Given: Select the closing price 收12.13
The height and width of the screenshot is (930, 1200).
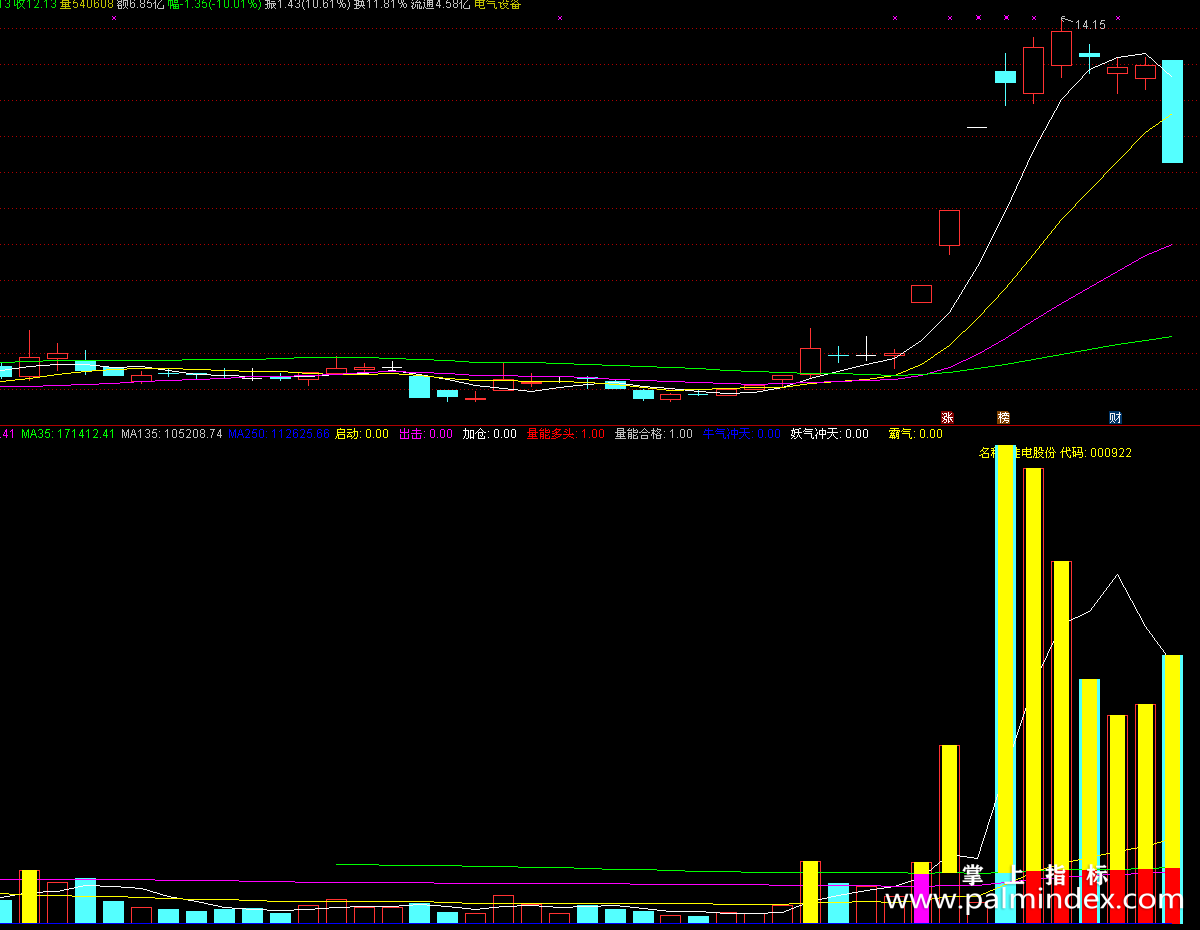Looking at the screenshot, I should click(34, 5).
